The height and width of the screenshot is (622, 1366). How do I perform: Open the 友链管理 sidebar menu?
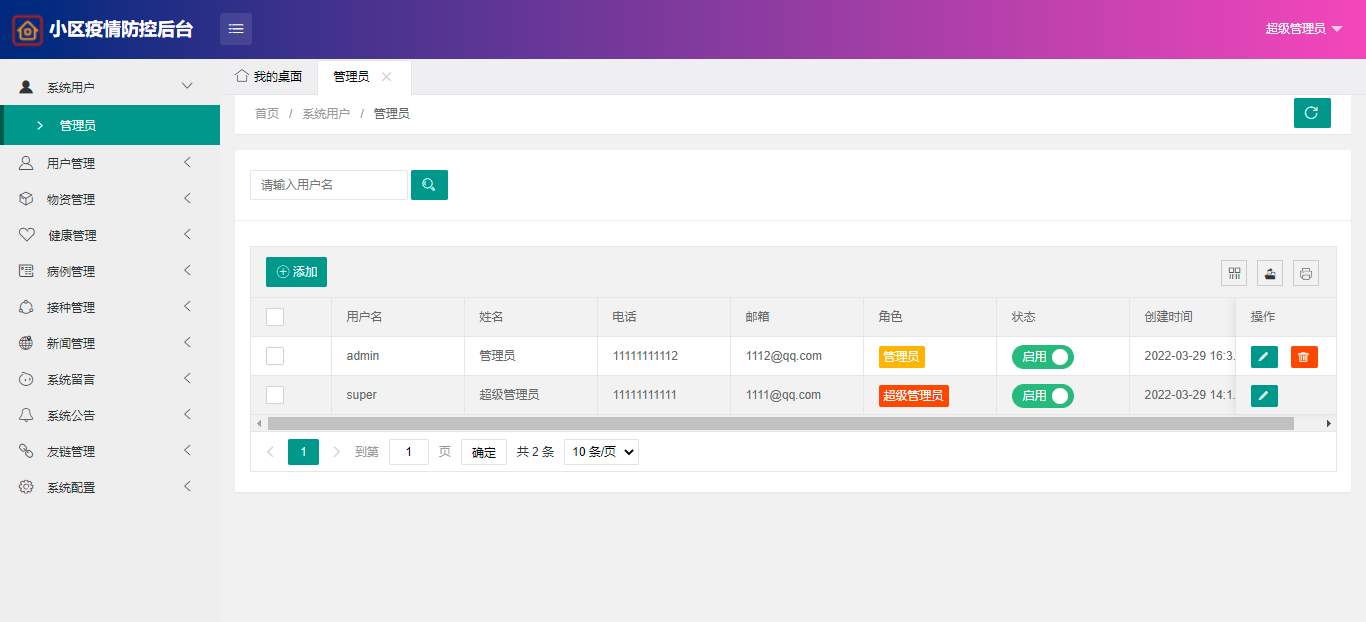[x=110, y=451]
